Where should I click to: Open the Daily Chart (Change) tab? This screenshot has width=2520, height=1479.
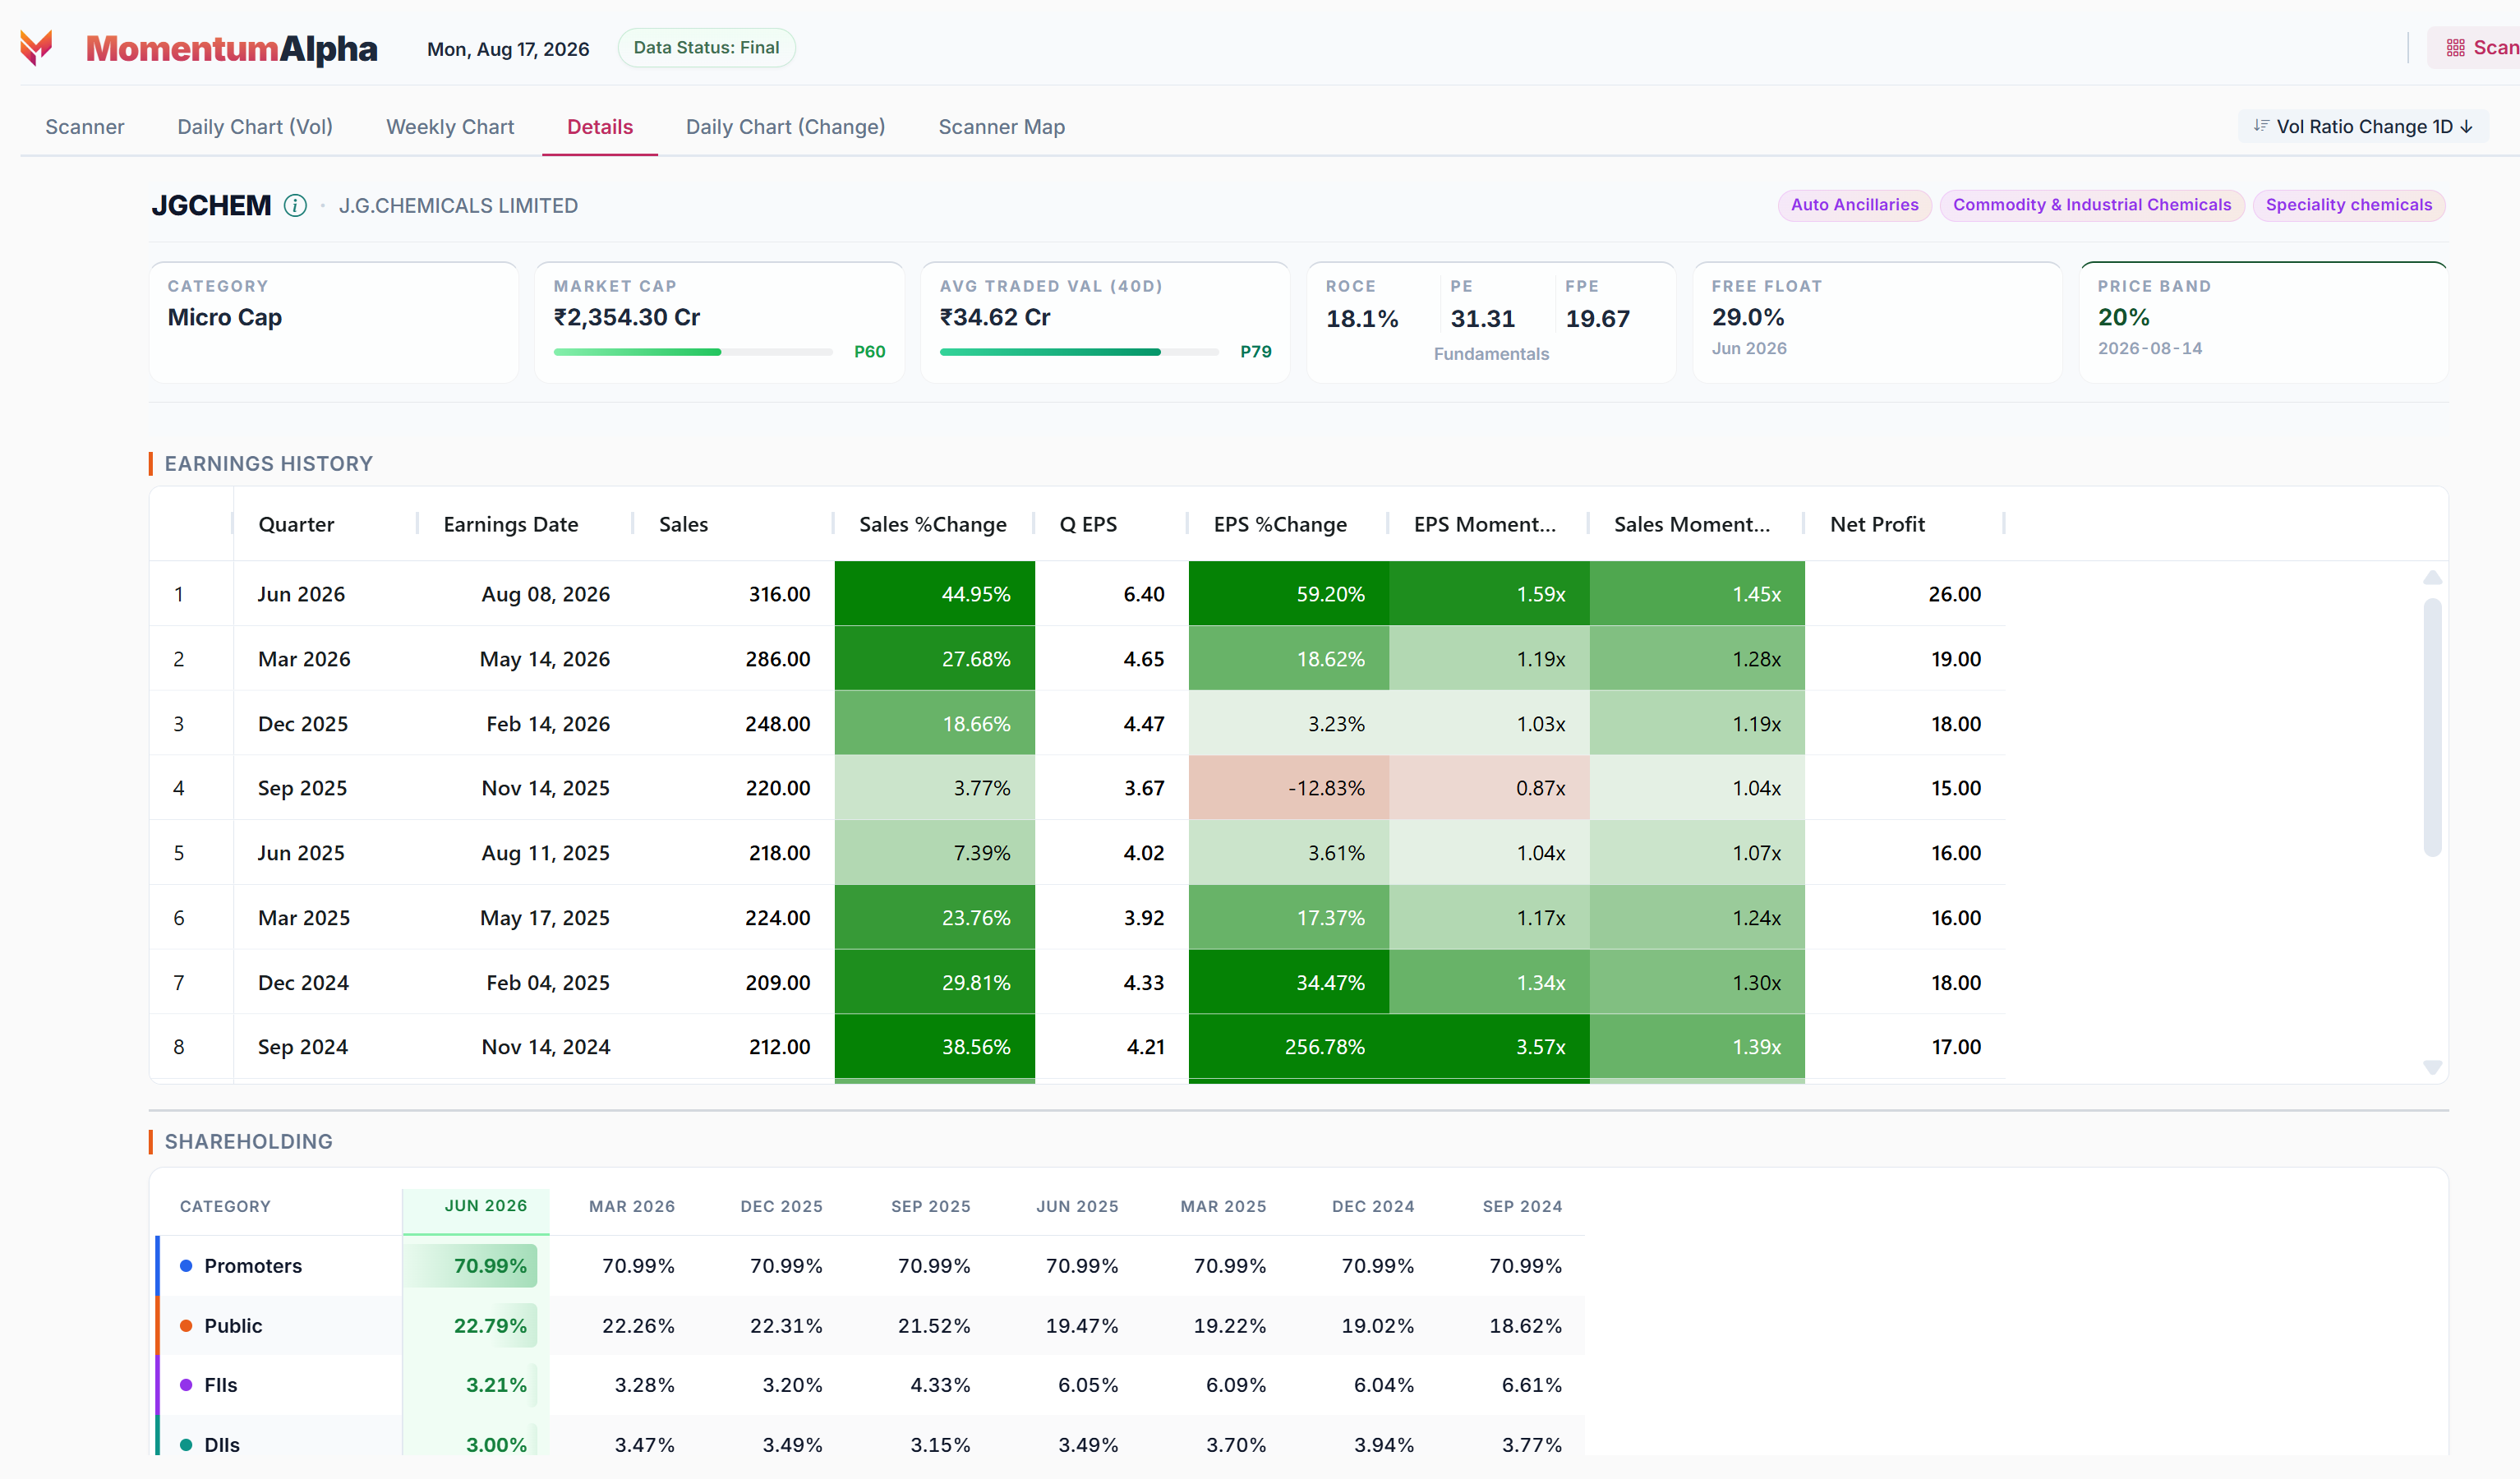(x=785, y=127)
